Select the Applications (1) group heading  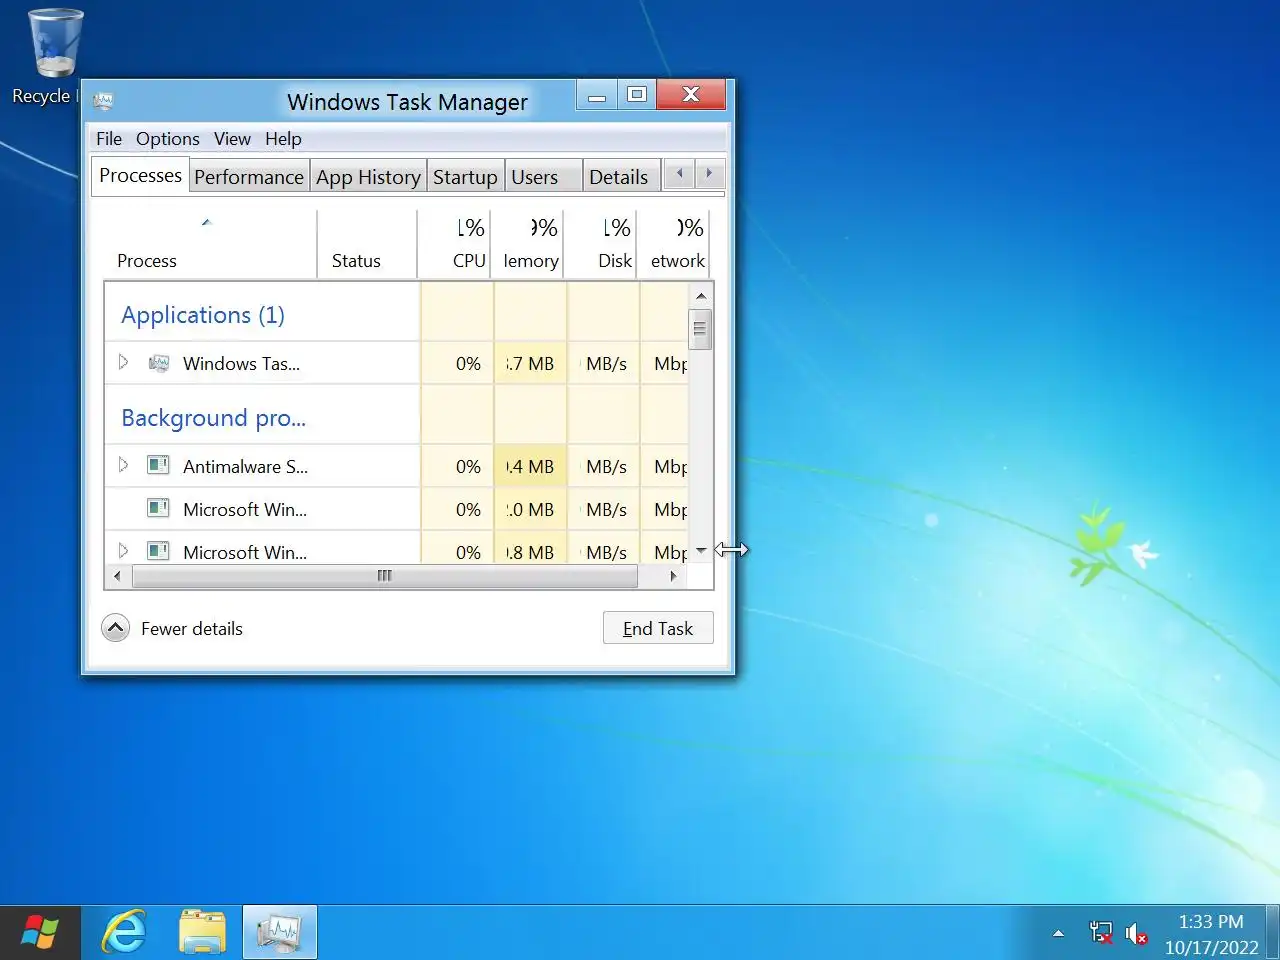[203, 315]
